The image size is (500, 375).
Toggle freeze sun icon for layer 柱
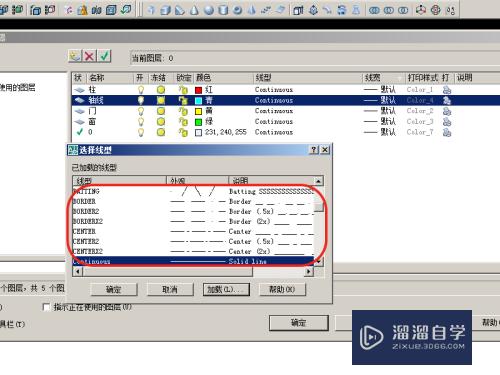(x=161, y=89)
